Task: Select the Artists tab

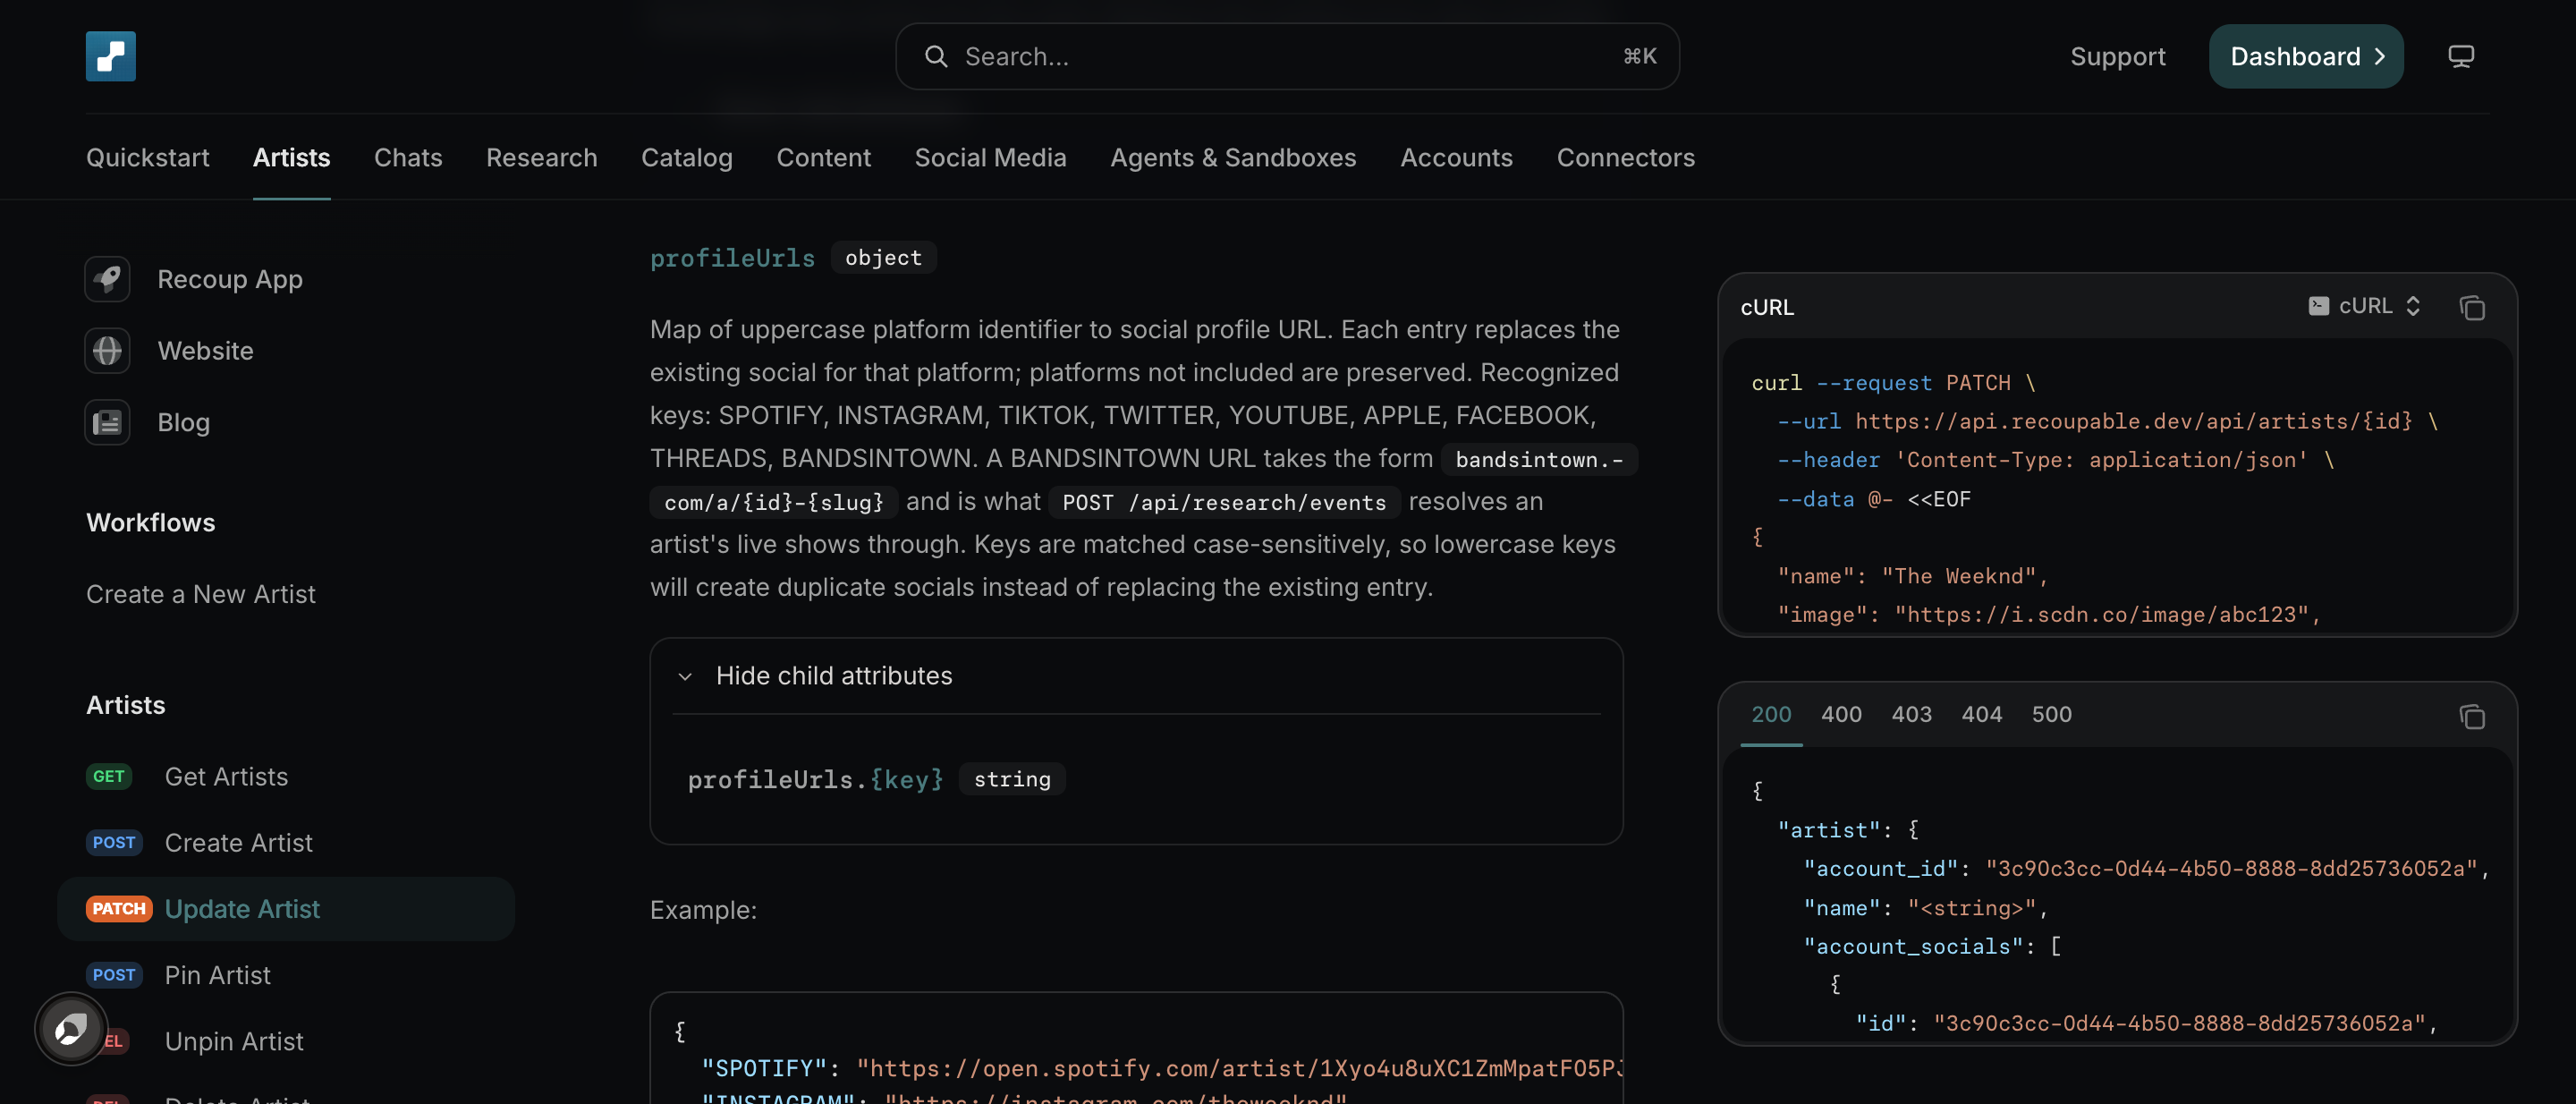Action: click(x=291, y=157)
